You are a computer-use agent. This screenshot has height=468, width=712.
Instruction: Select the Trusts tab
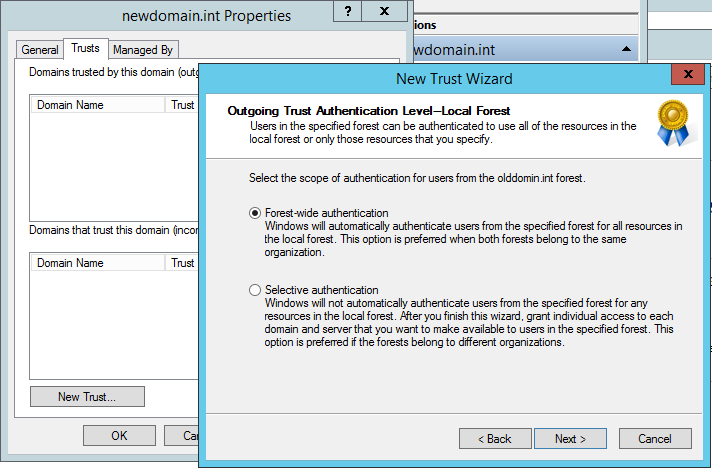(x=85, y=48)
